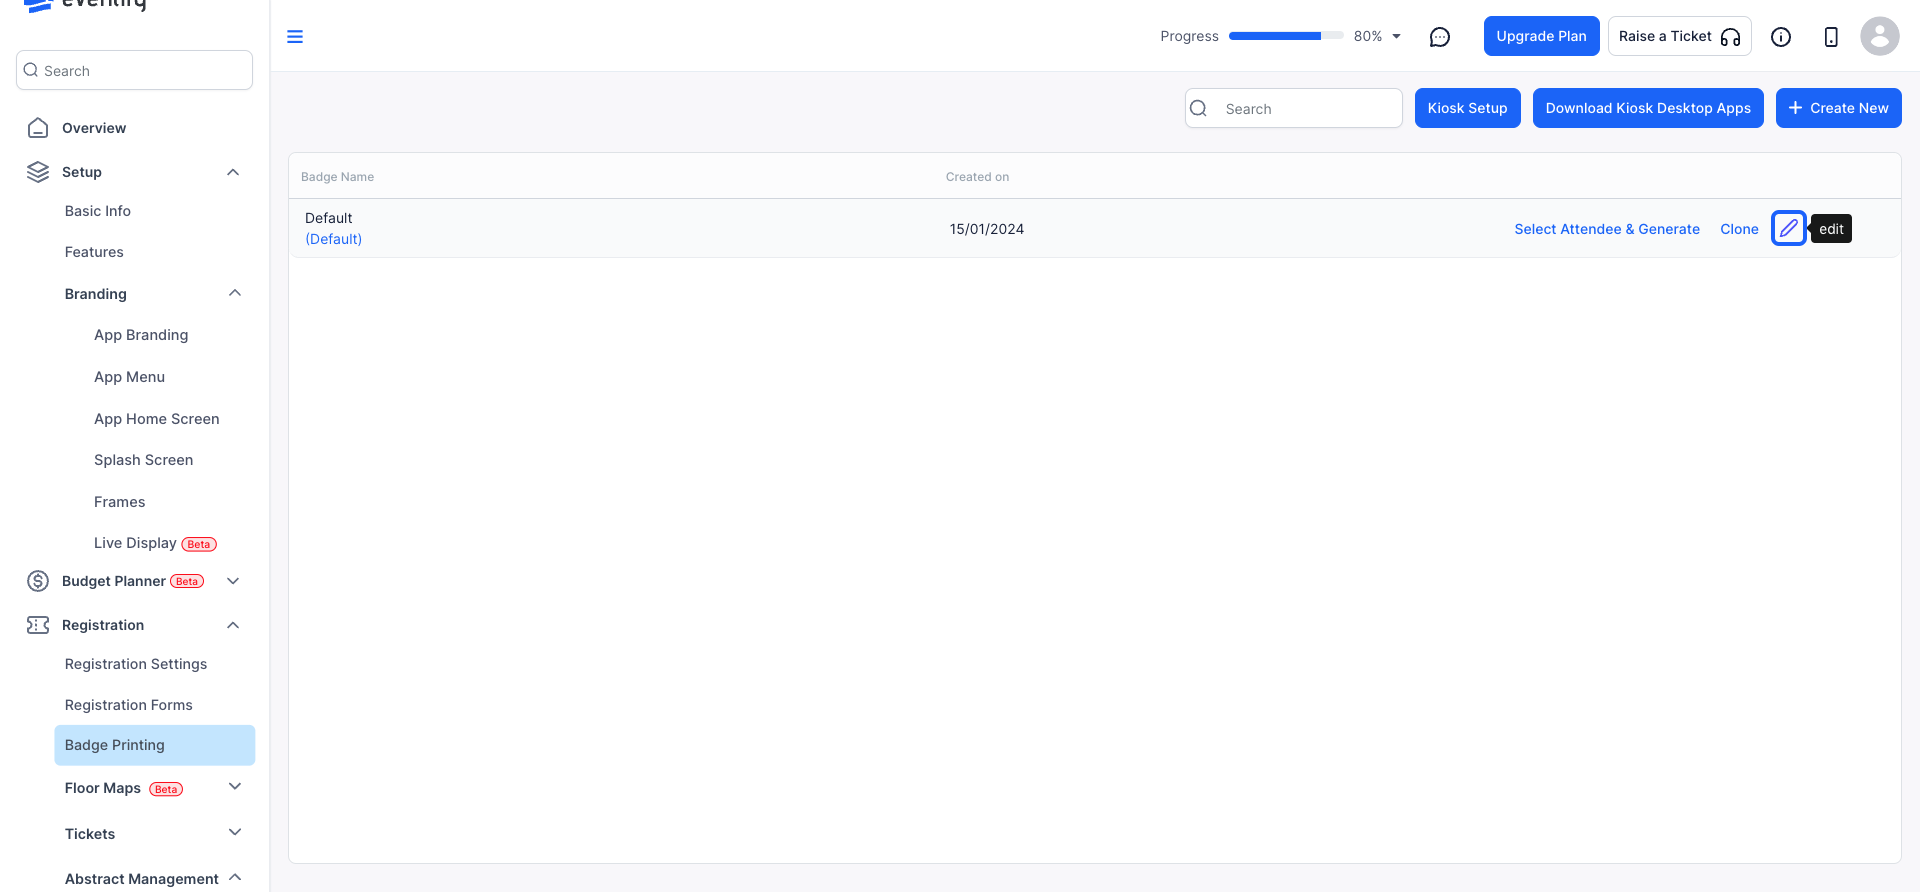
Task: Click the edit pencil icon for Default badge
Action: click(1789, 229)
